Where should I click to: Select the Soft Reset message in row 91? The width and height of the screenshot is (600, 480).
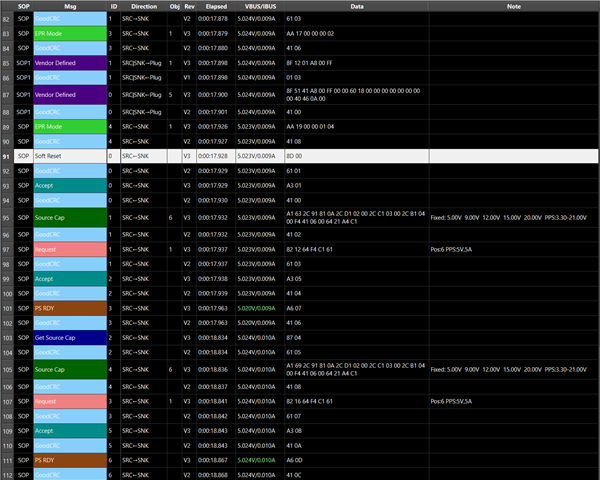click(x=70, y=156)
